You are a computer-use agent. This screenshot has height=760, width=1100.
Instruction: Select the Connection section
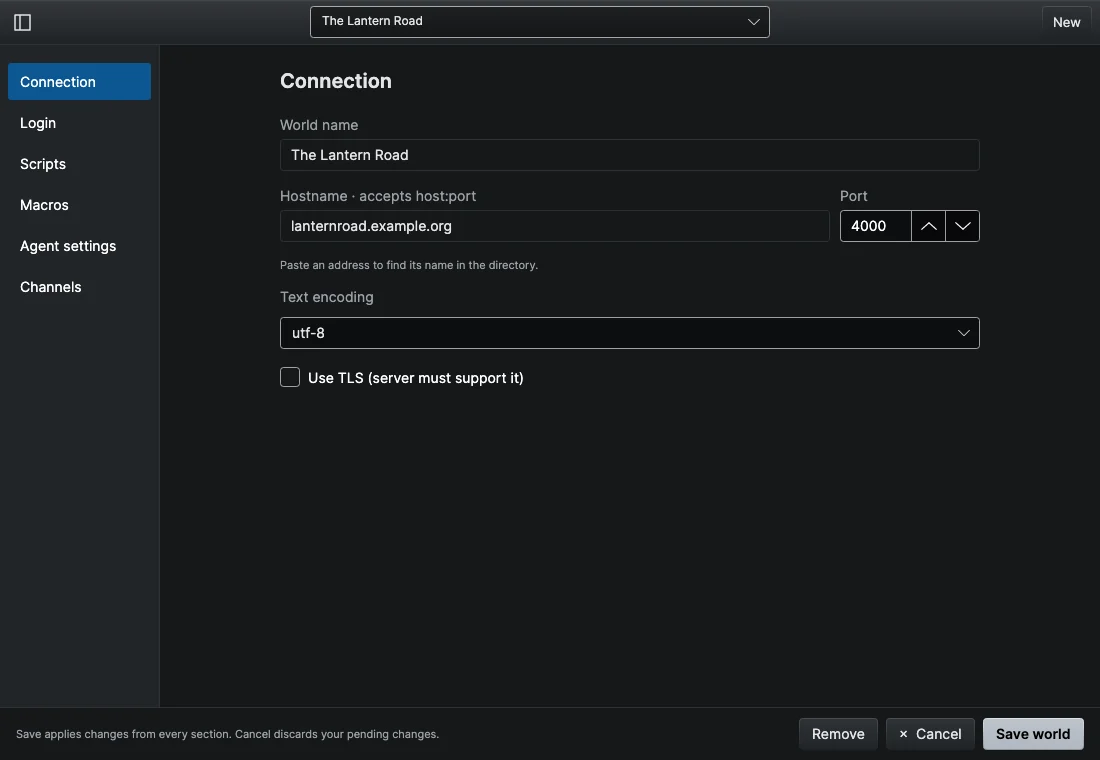(79, 81)
